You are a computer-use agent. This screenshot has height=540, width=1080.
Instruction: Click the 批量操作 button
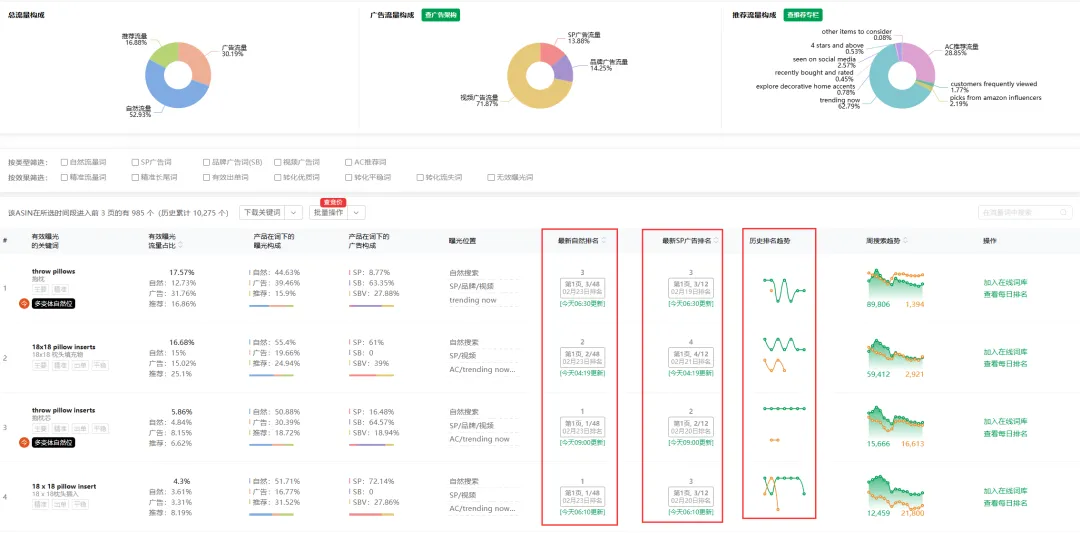[329, 213]
